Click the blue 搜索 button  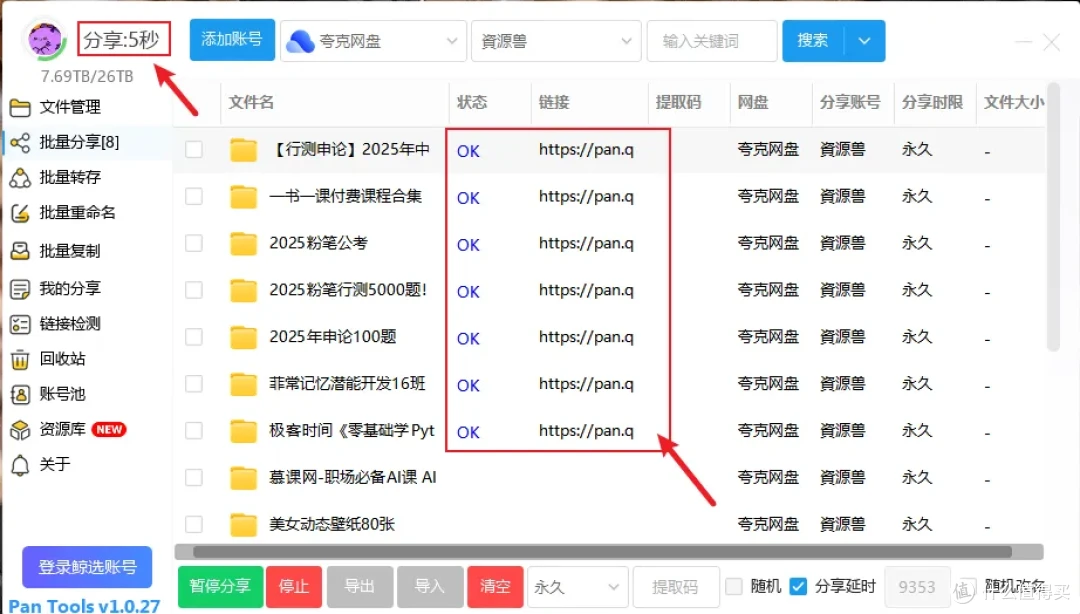[x=813, y=41]
